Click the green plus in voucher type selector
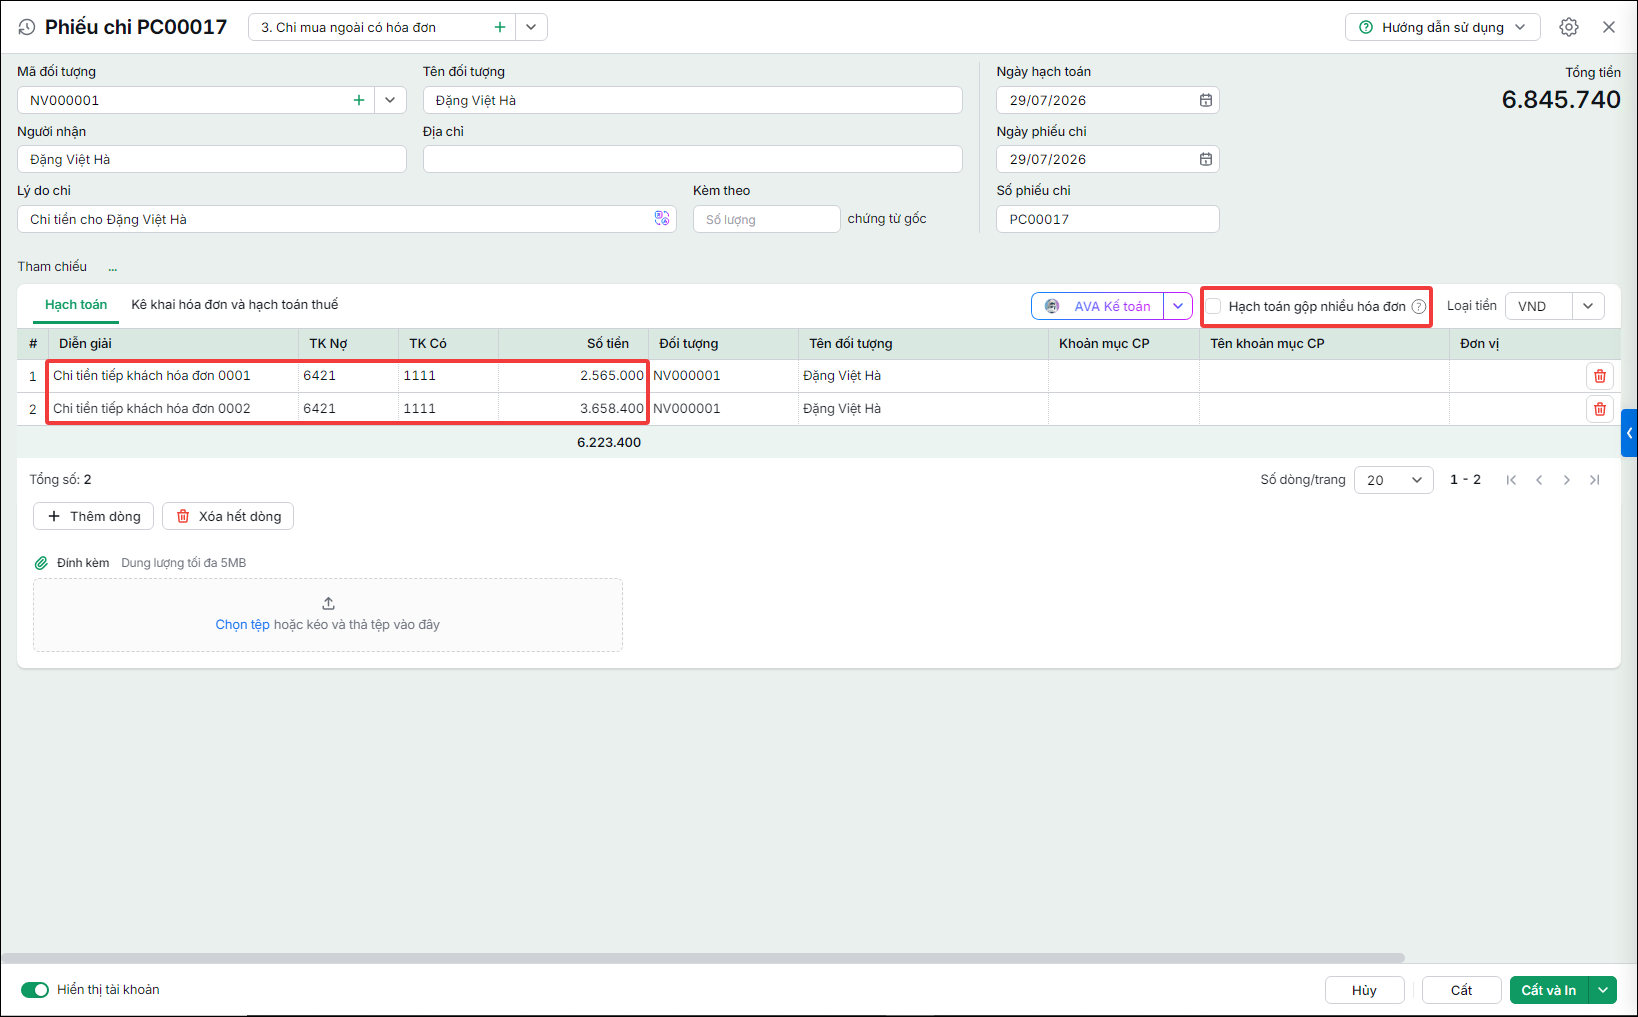 click(x=500, y=27)
